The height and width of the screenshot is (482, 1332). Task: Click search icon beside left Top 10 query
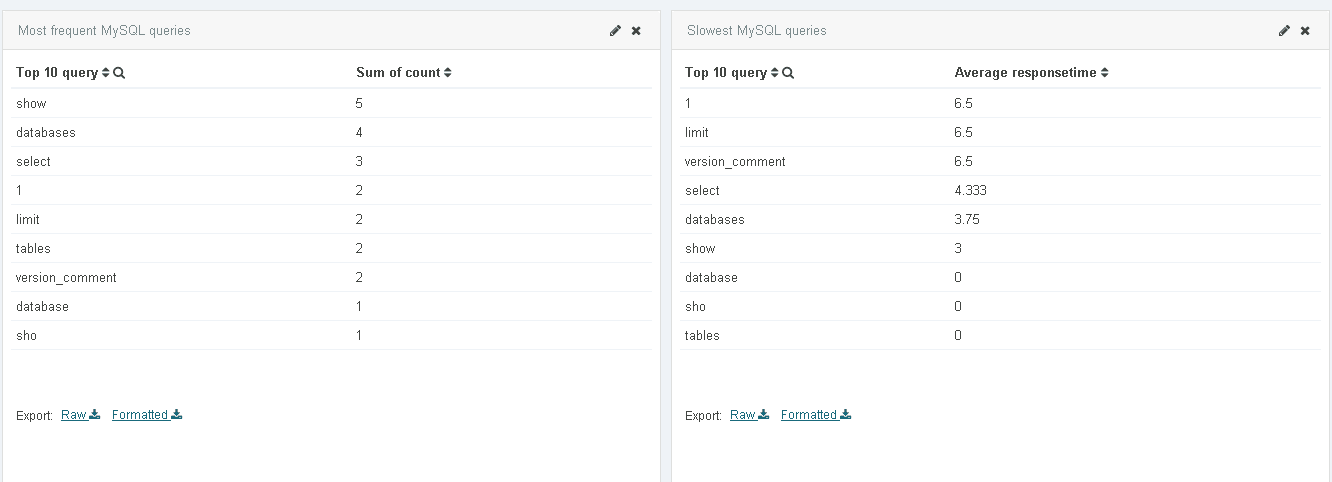(119, 73)
